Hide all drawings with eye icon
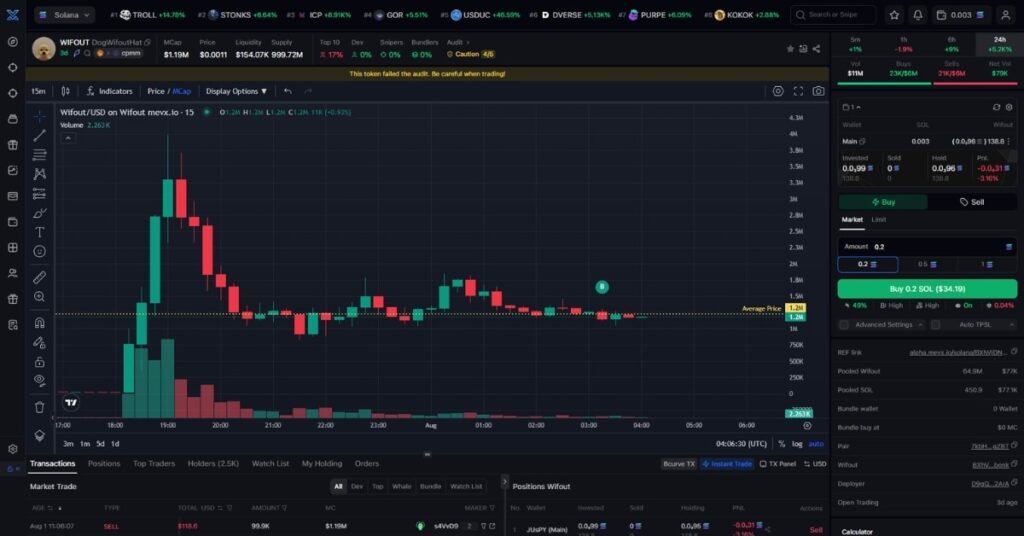The height and width of the screenshot is (536, 1024). coord(40,381)
